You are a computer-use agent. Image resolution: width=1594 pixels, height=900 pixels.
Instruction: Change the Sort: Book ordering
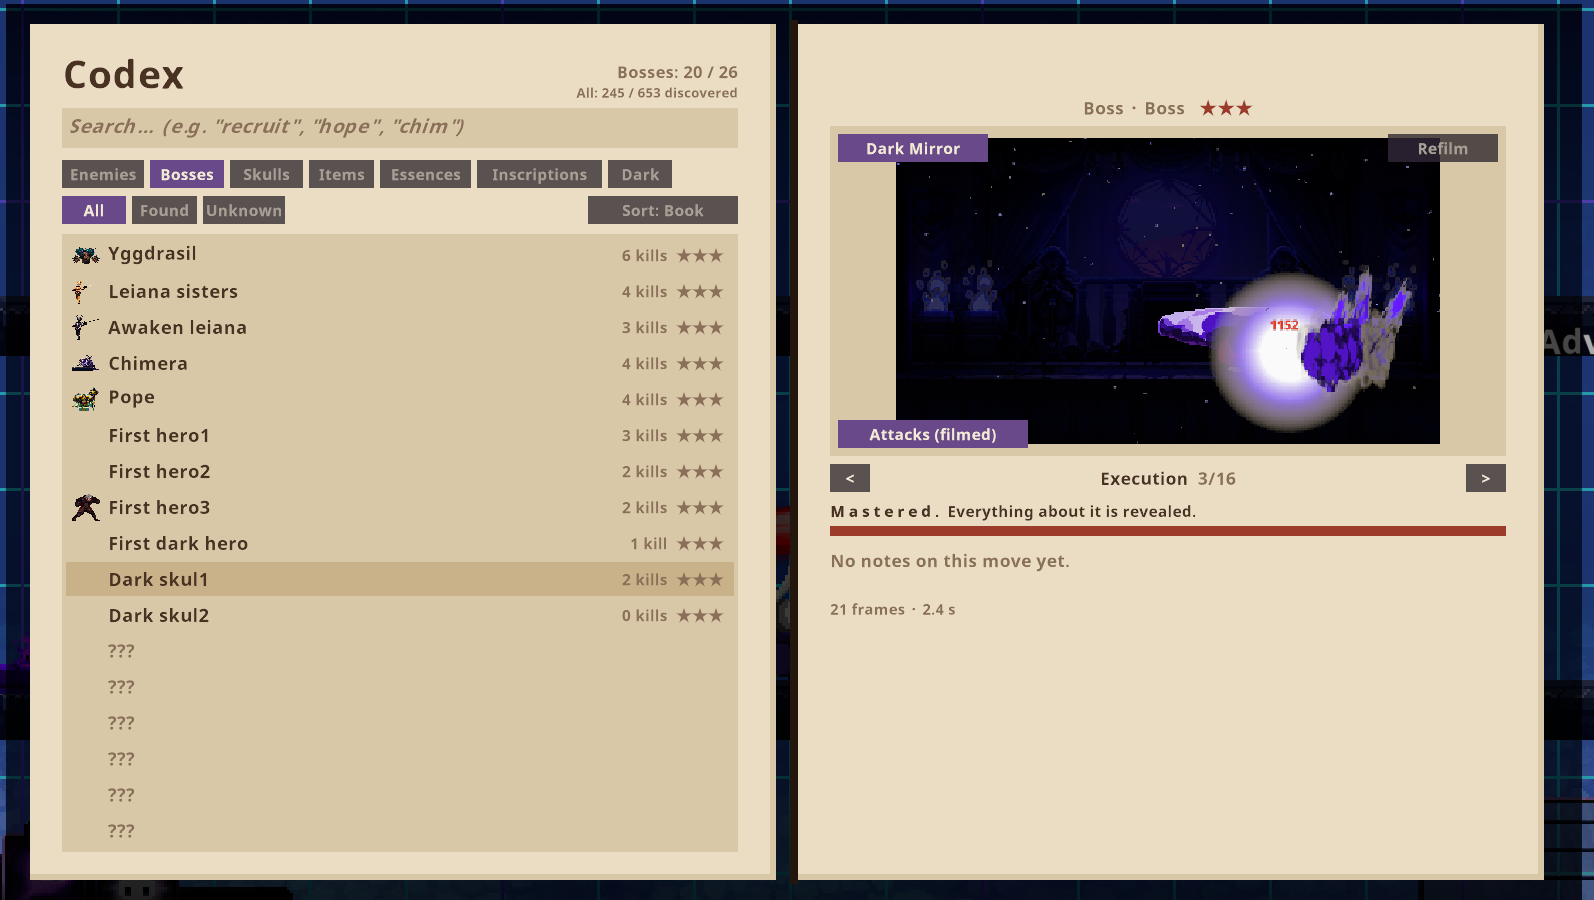click(x=663, y=210)
